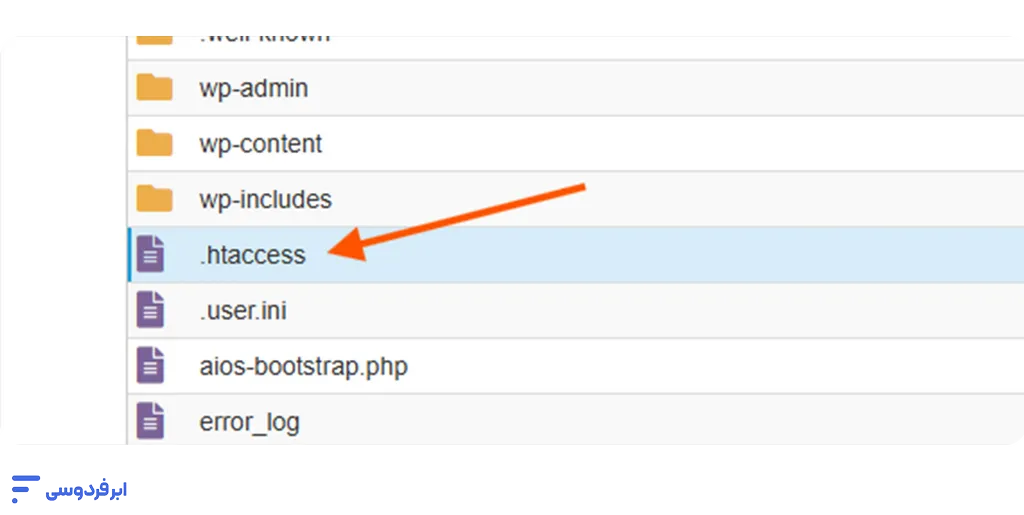
Task: Select the .htaccess file name
Action: (252, 255)
